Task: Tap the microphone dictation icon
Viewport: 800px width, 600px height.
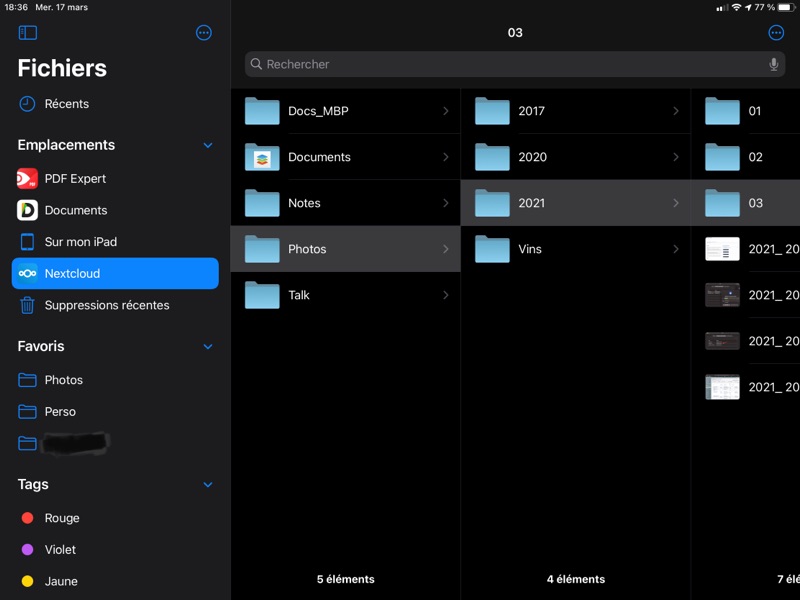Action: (x=773, y=64)
